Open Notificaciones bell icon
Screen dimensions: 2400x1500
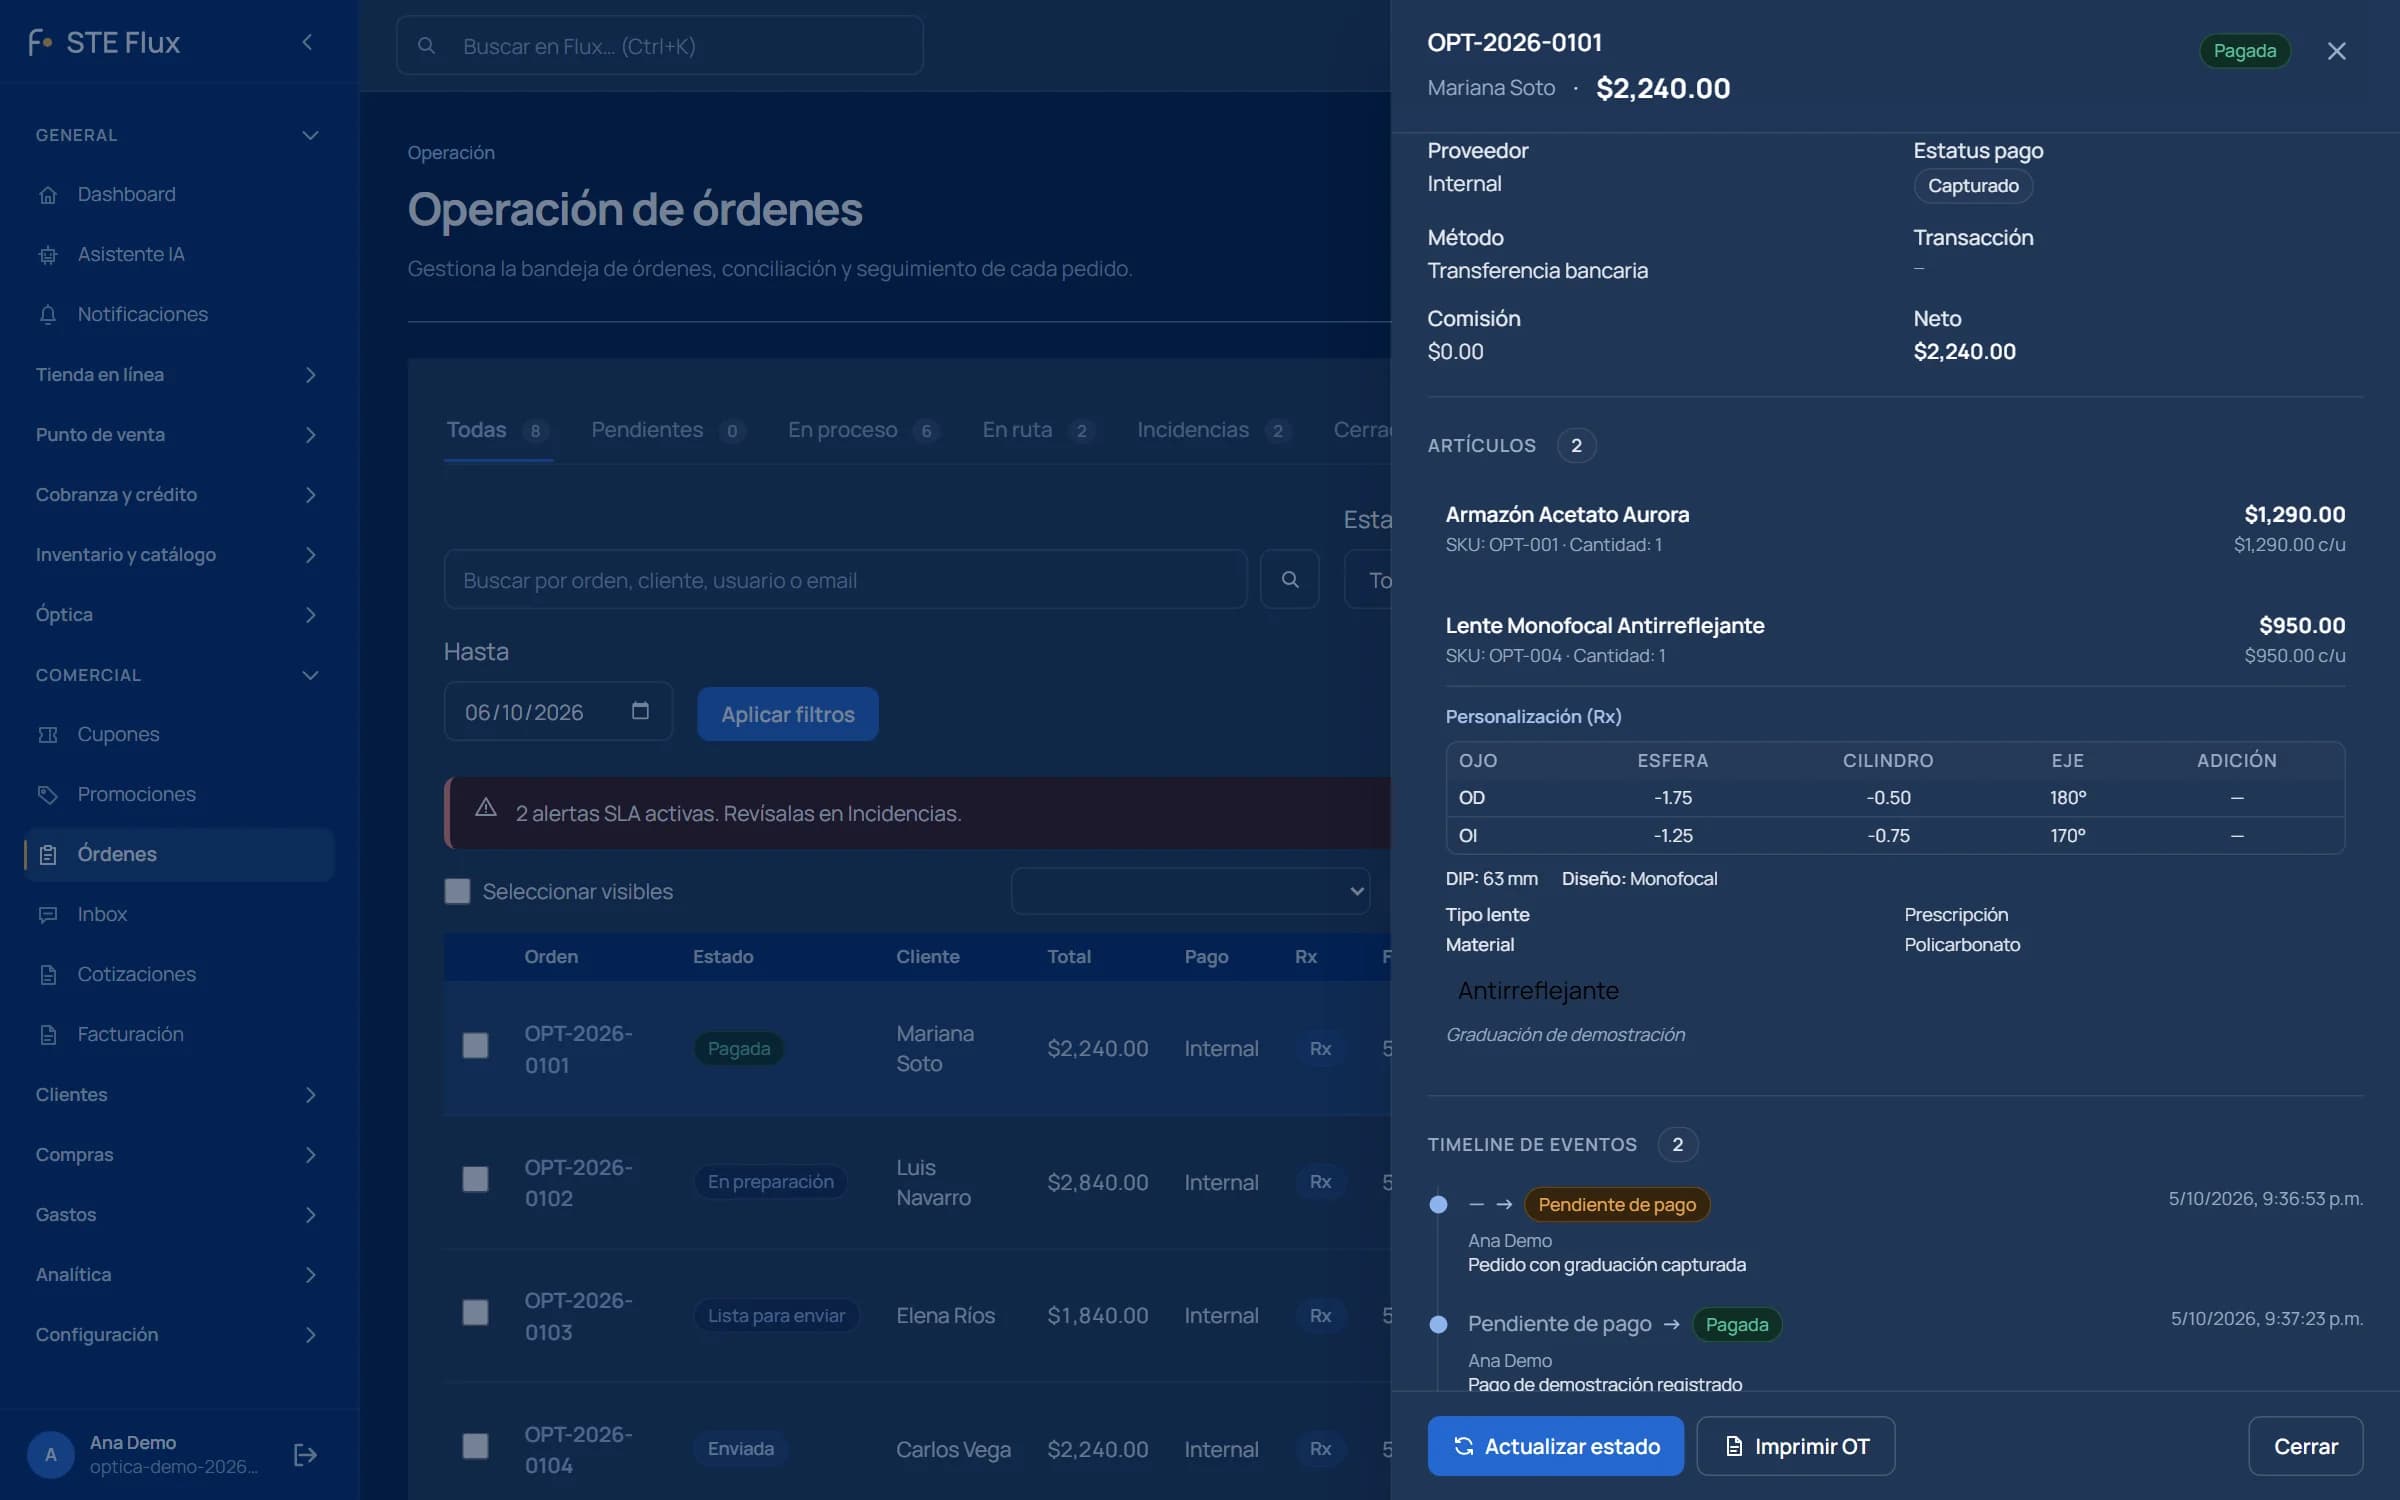(x=48, y=315)
